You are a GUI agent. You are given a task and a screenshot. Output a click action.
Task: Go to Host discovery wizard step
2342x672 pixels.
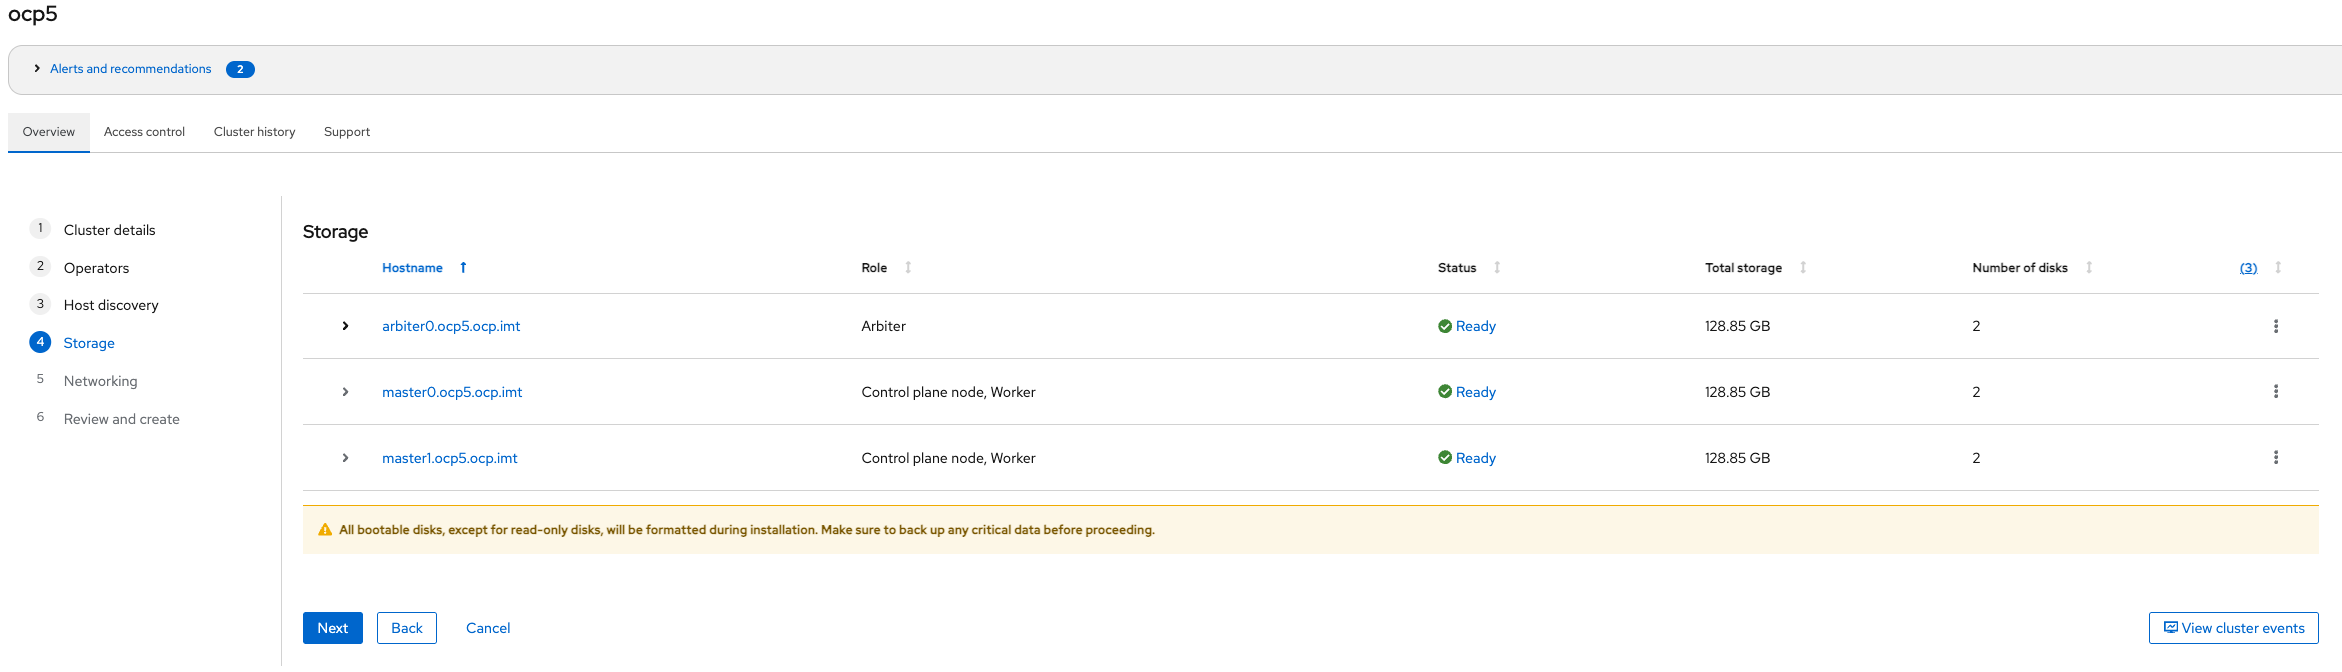[x=111, y=305]
